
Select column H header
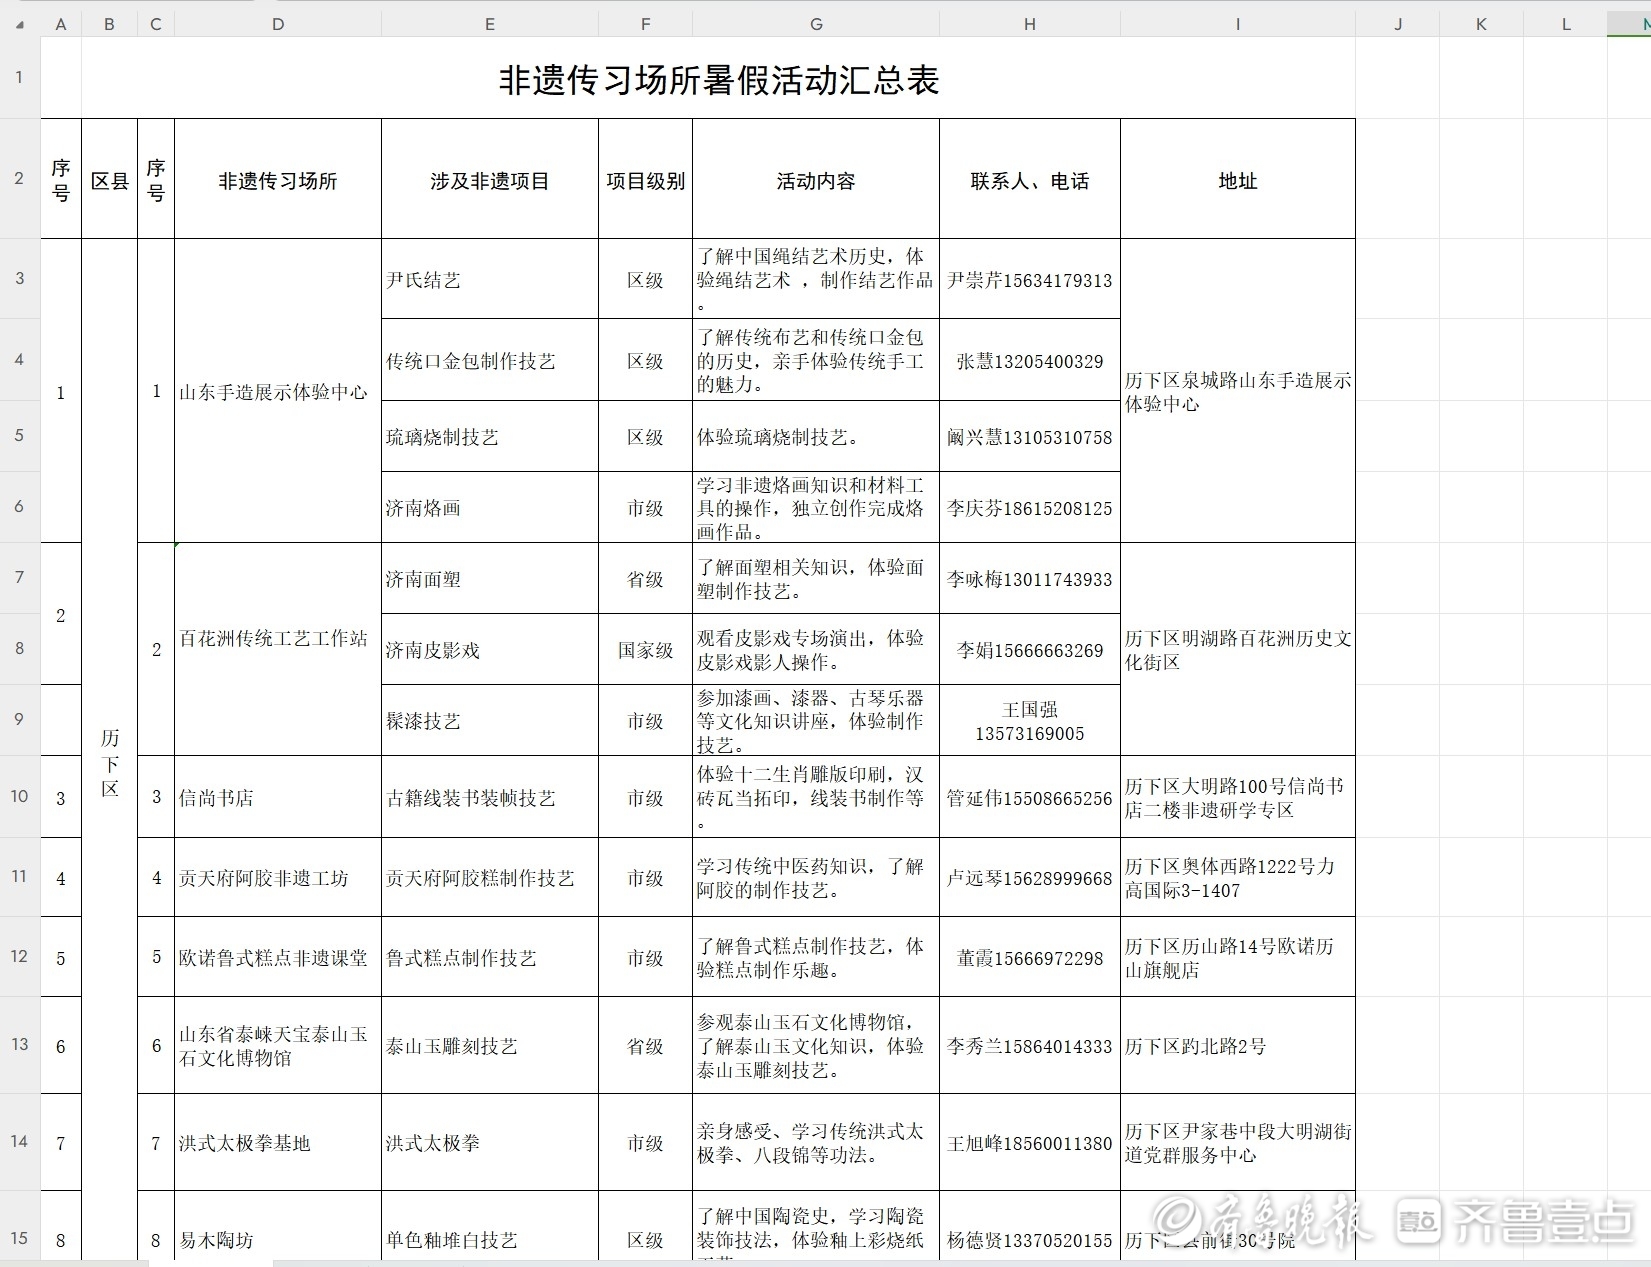1029,24
